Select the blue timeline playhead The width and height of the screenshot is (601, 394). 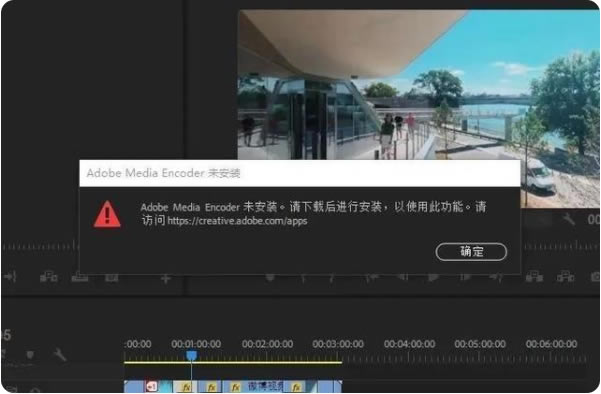click(x=192, y=356)
